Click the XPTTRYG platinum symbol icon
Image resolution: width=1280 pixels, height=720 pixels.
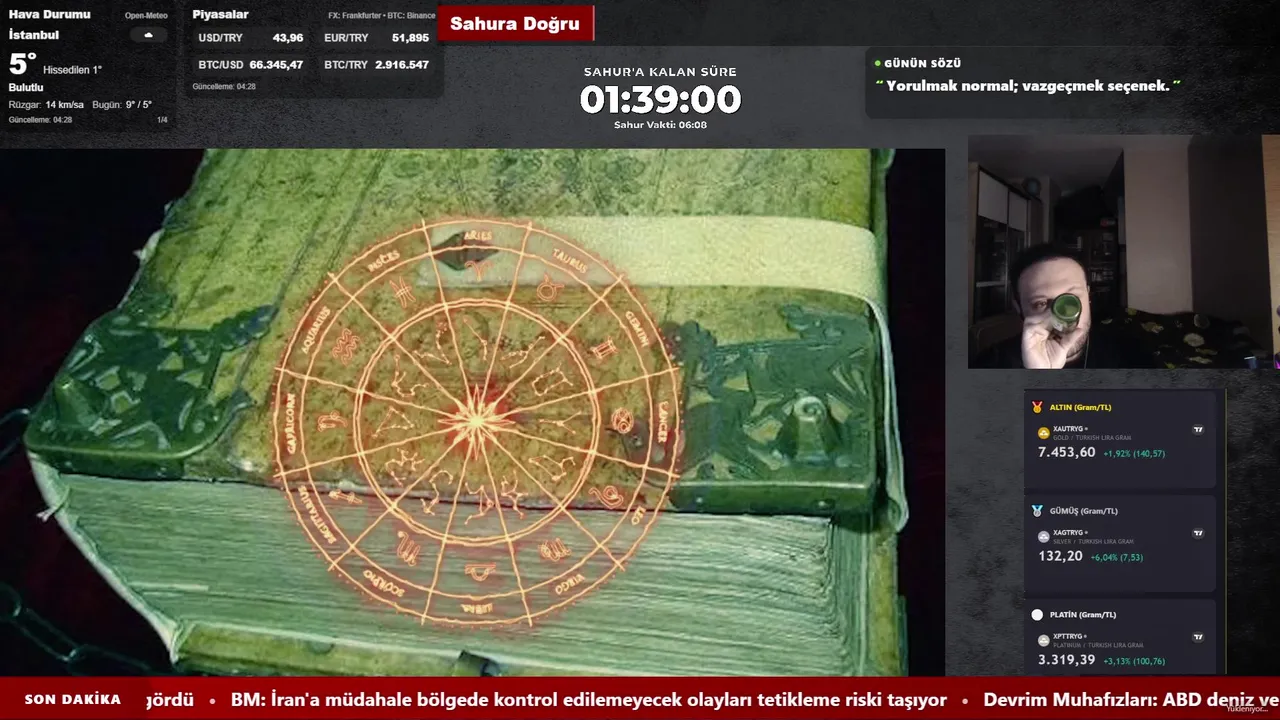tap(1044, 640)
